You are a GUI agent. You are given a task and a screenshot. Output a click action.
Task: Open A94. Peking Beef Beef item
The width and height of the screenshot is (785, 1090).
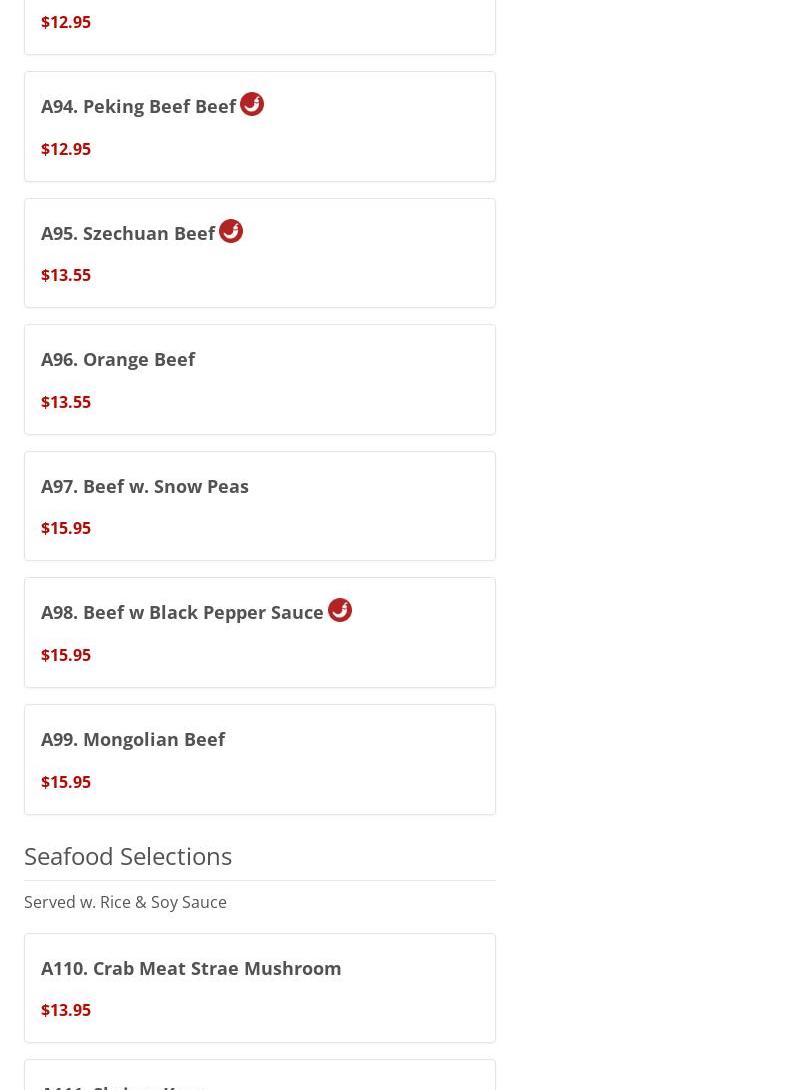260,127
